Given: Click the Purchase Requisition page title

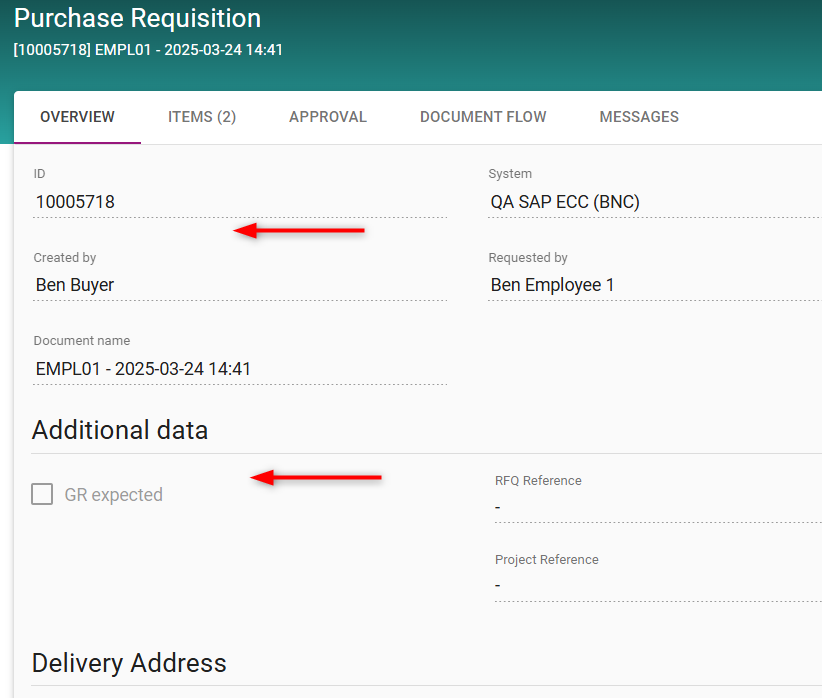Looking at the screenshot, I should coord(137,18).
